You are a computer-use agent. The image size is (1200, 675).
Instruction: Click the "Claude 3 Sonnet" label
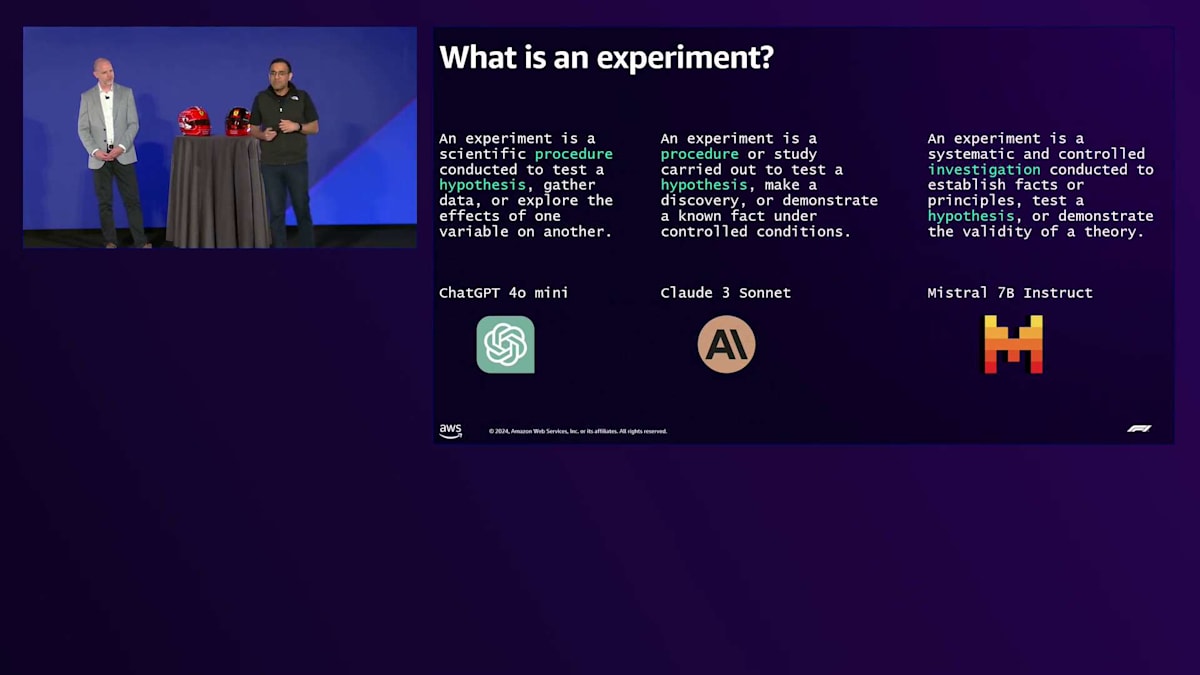point(726,293)
